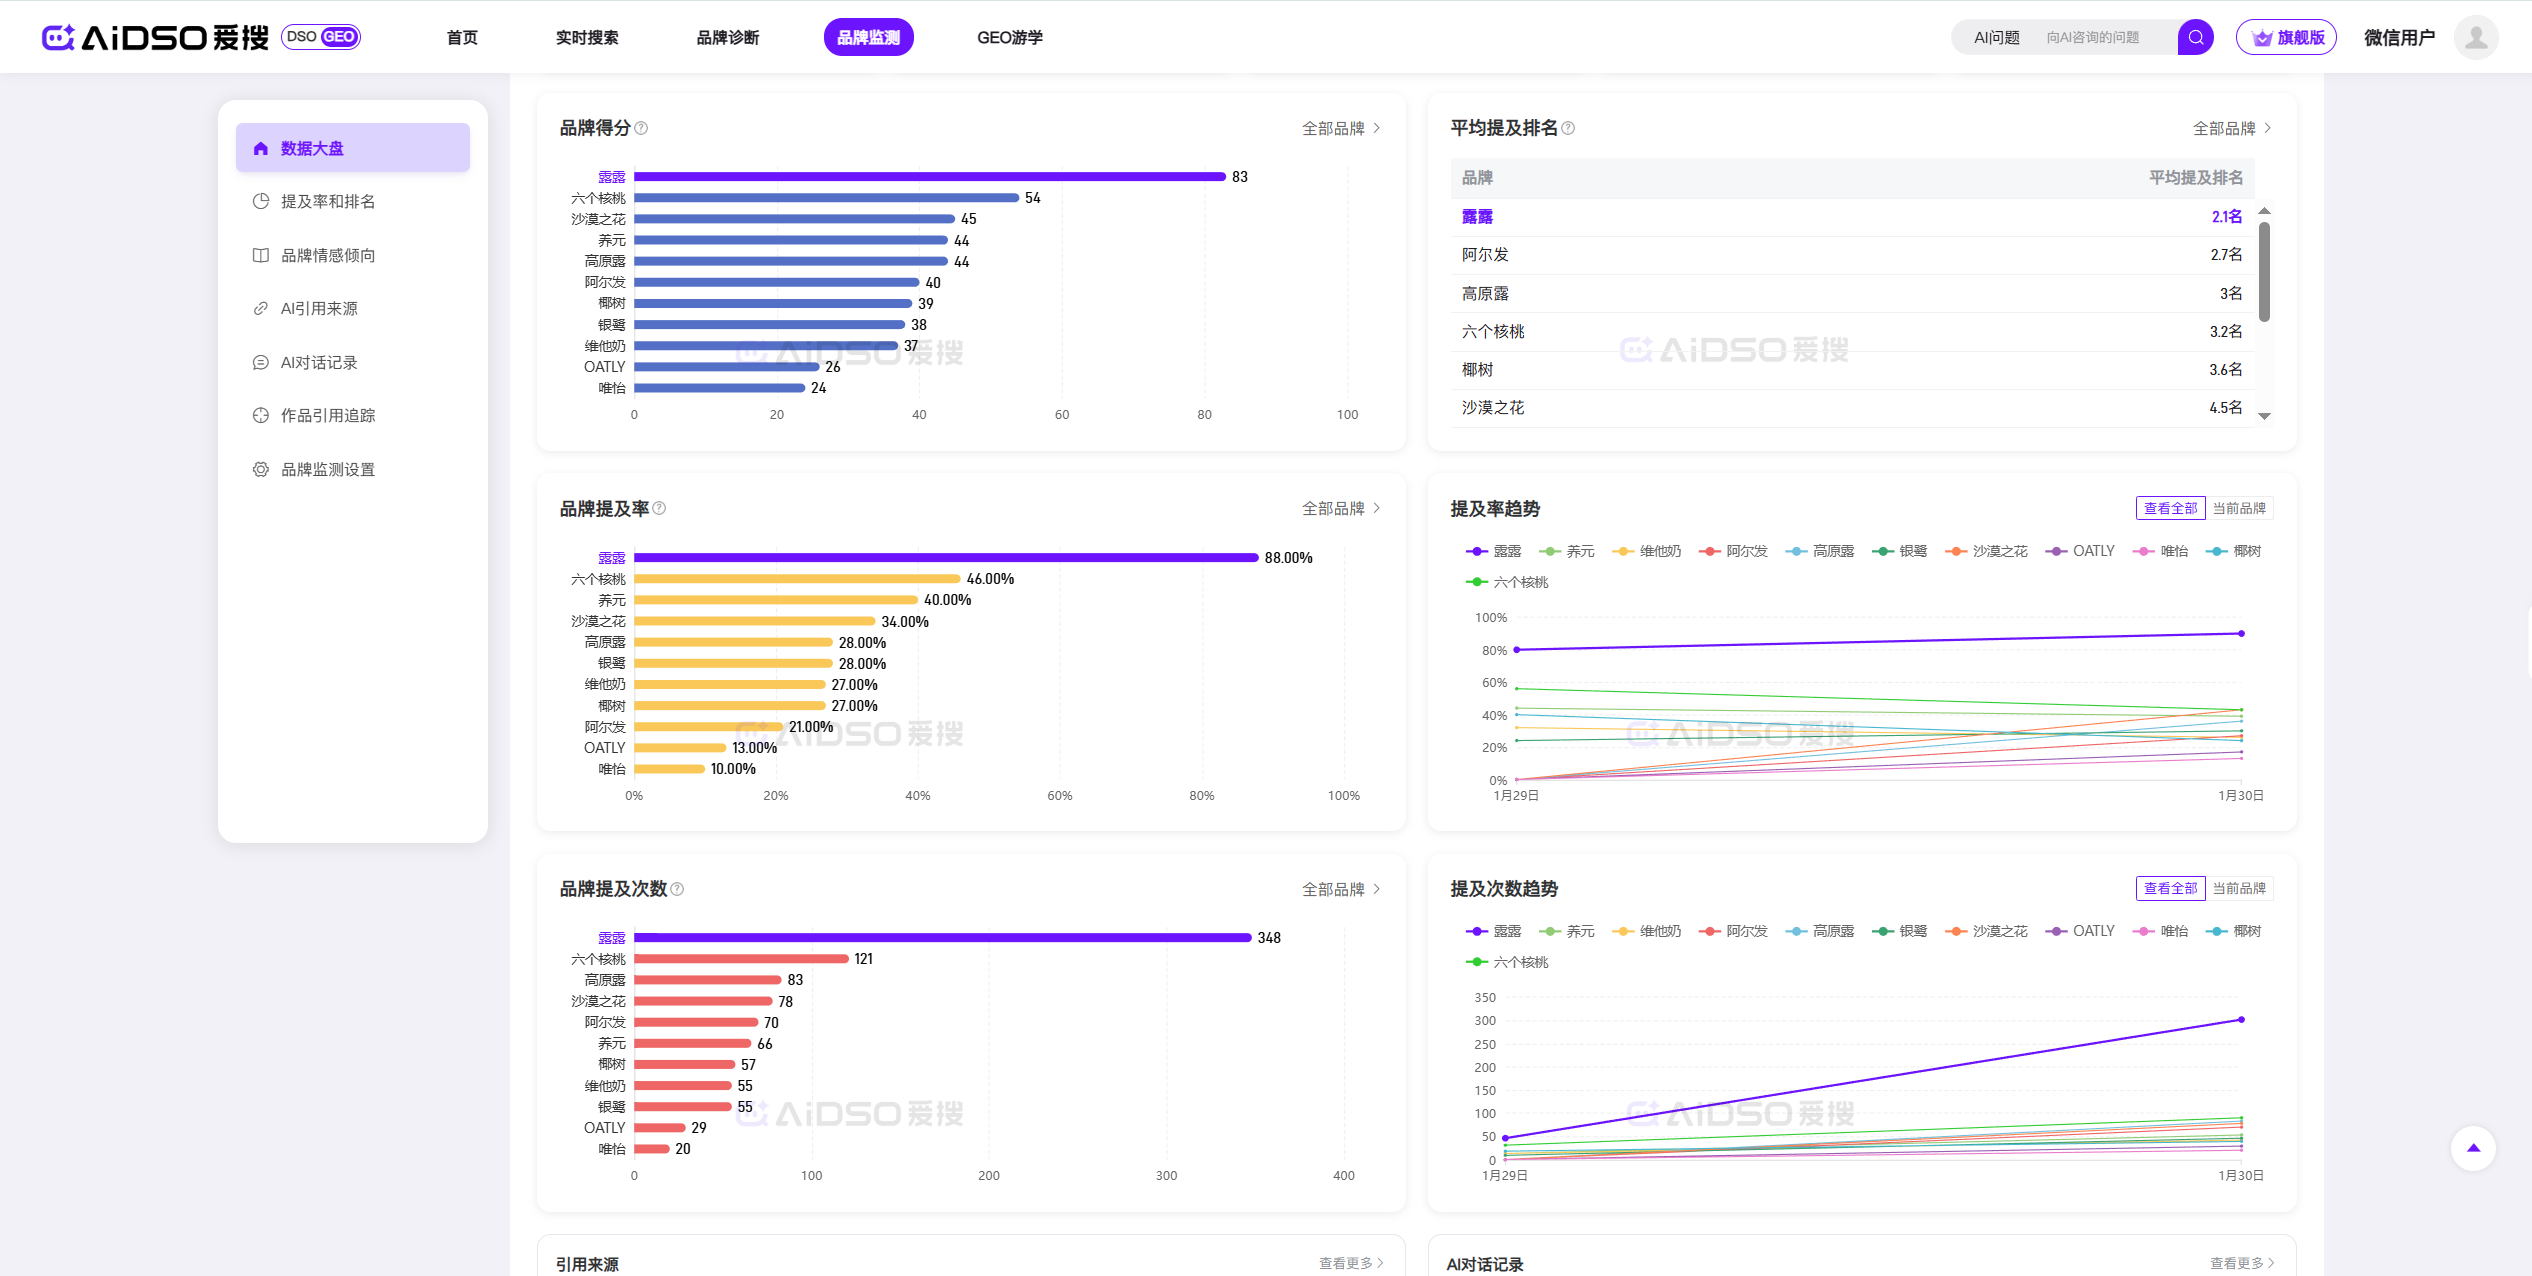This screenshot has height=1276, width=2532.
Task: Open 品牌监测设置 gear item in sidebar
Action: 327,469
